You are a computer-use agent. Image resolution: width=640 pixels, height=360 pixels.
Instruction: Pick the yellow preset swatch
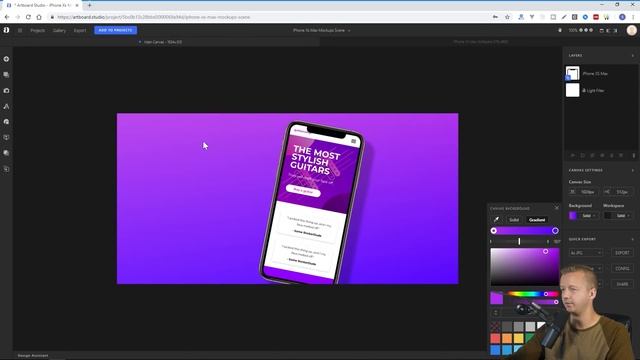click(x=518, y=338)
